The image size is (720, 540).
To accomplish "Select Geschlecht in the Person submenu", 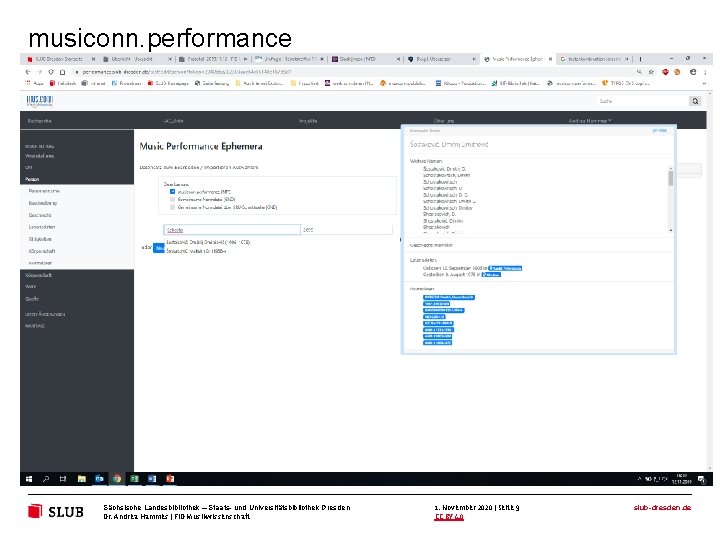I will (x=40, y=215).
